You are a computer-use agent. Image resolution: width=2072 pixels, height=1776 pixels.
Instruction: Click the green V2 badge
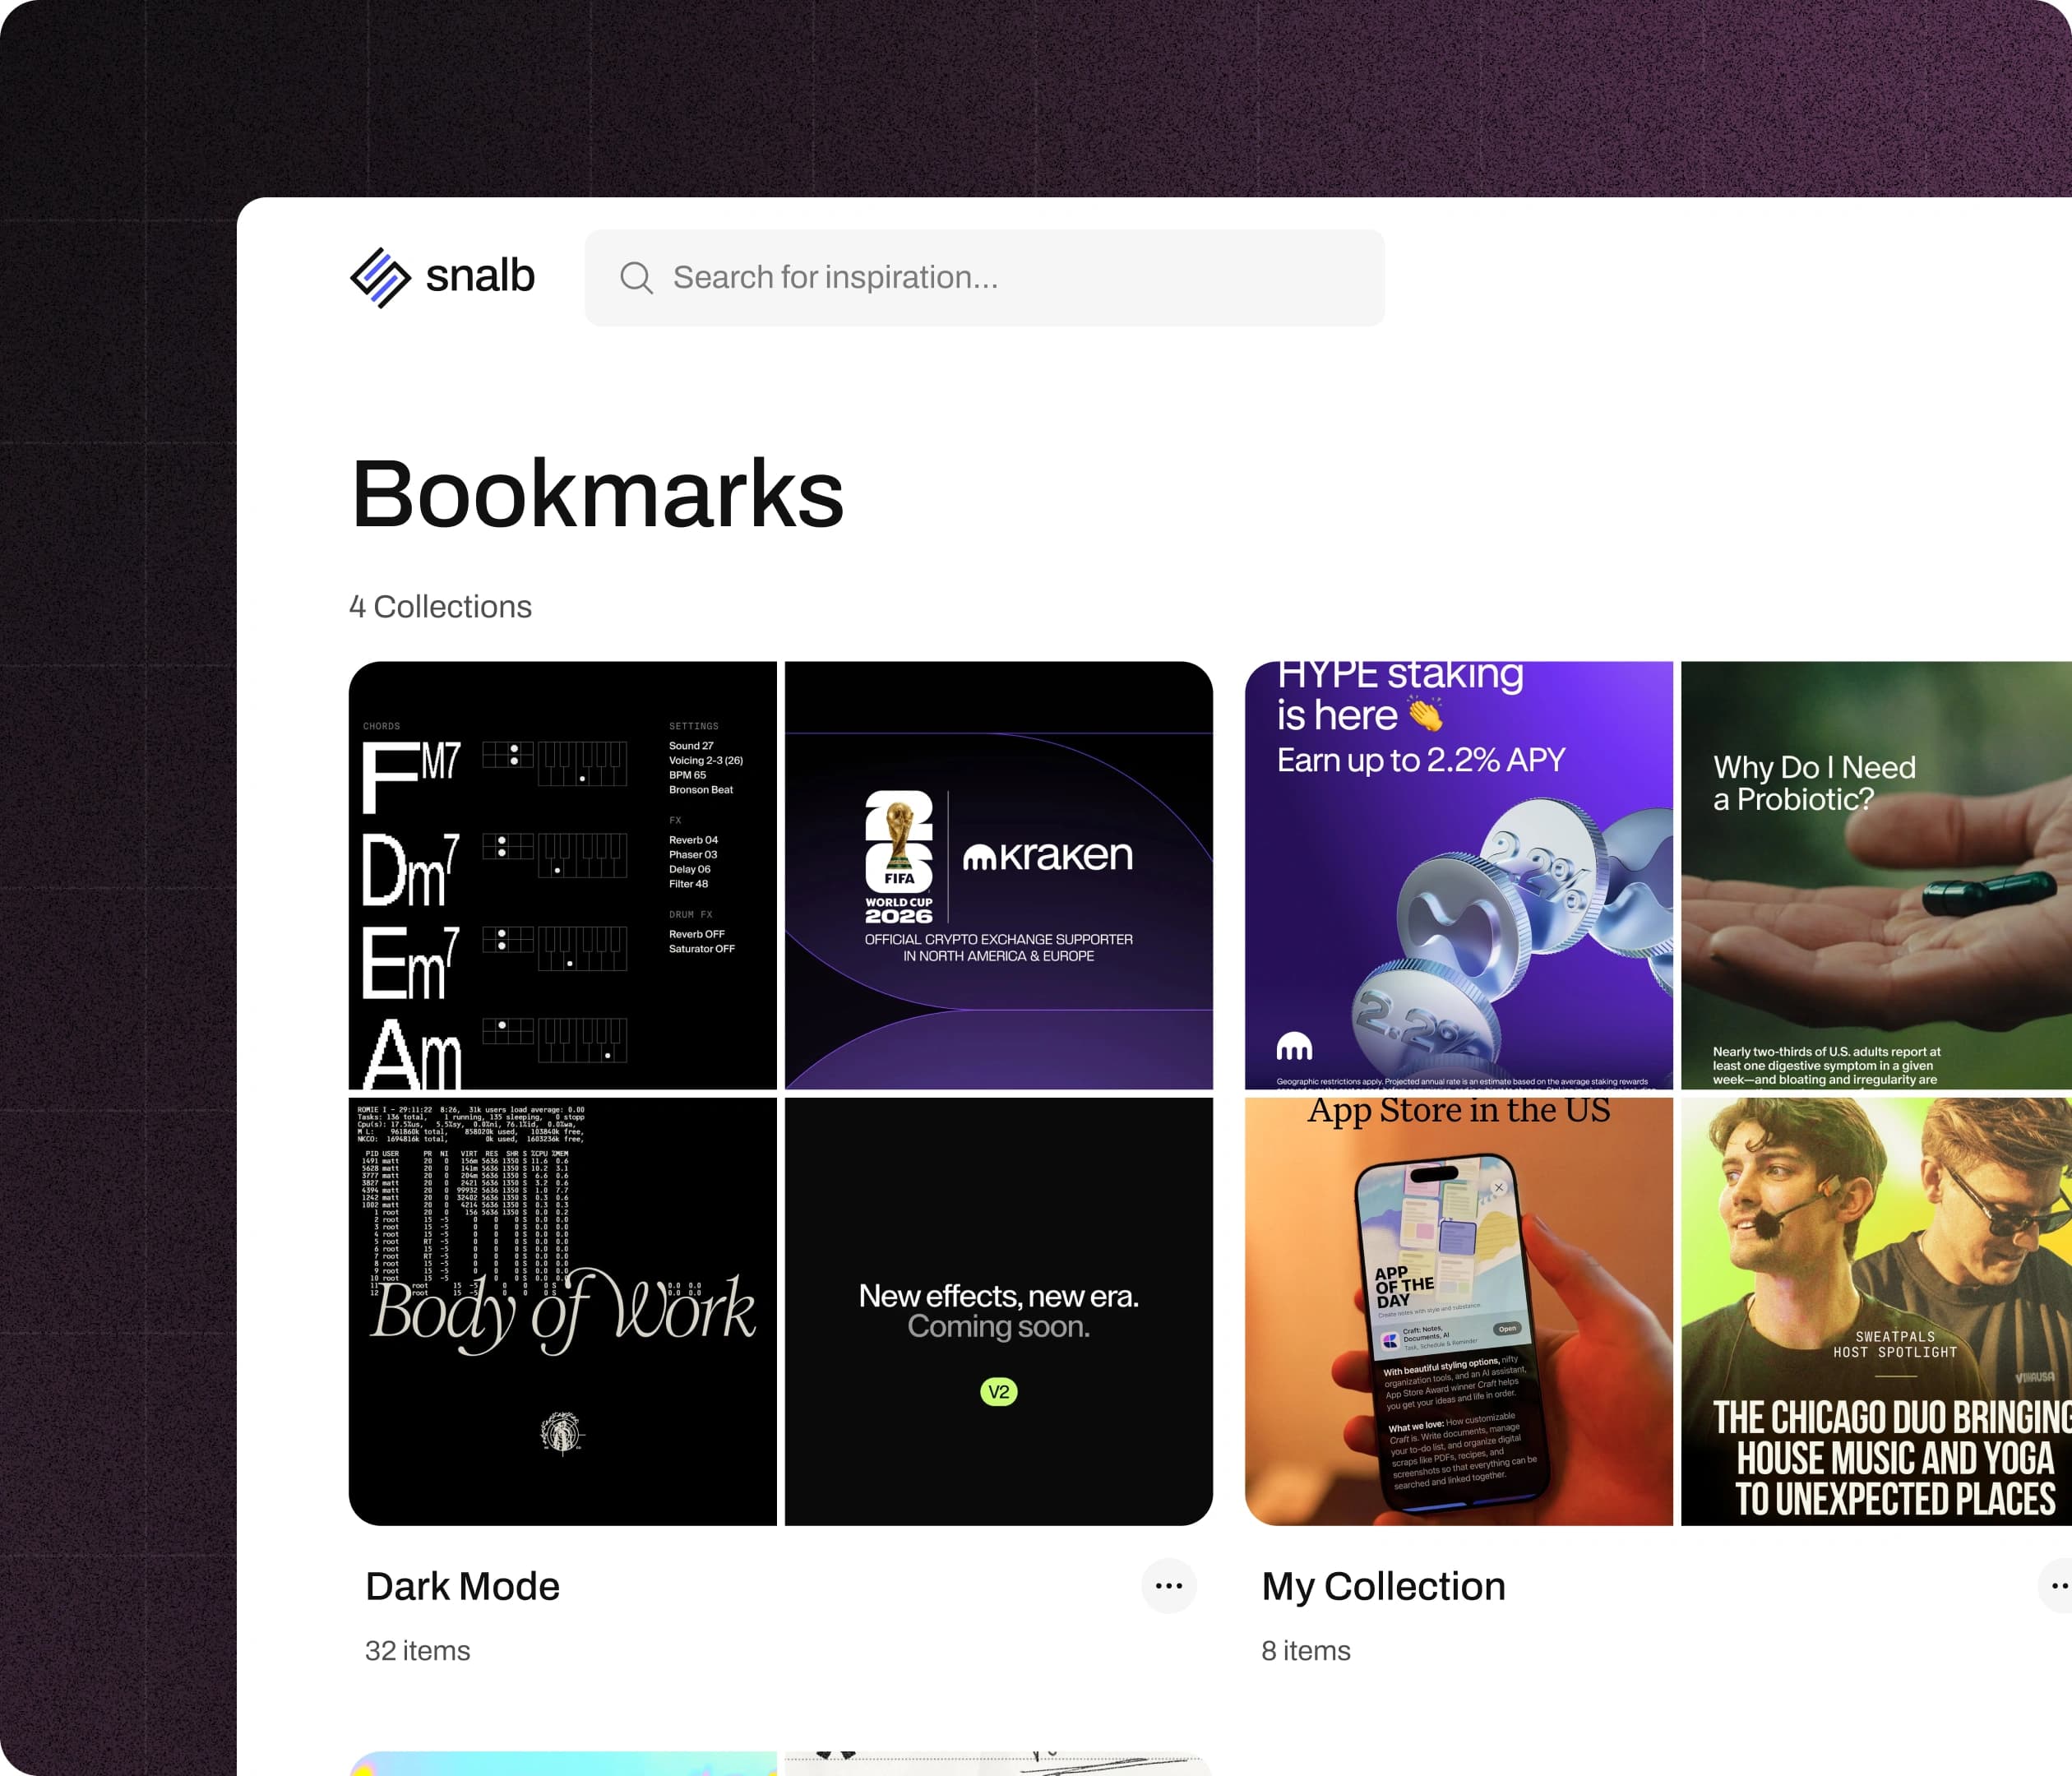(x=999, y=1391)
